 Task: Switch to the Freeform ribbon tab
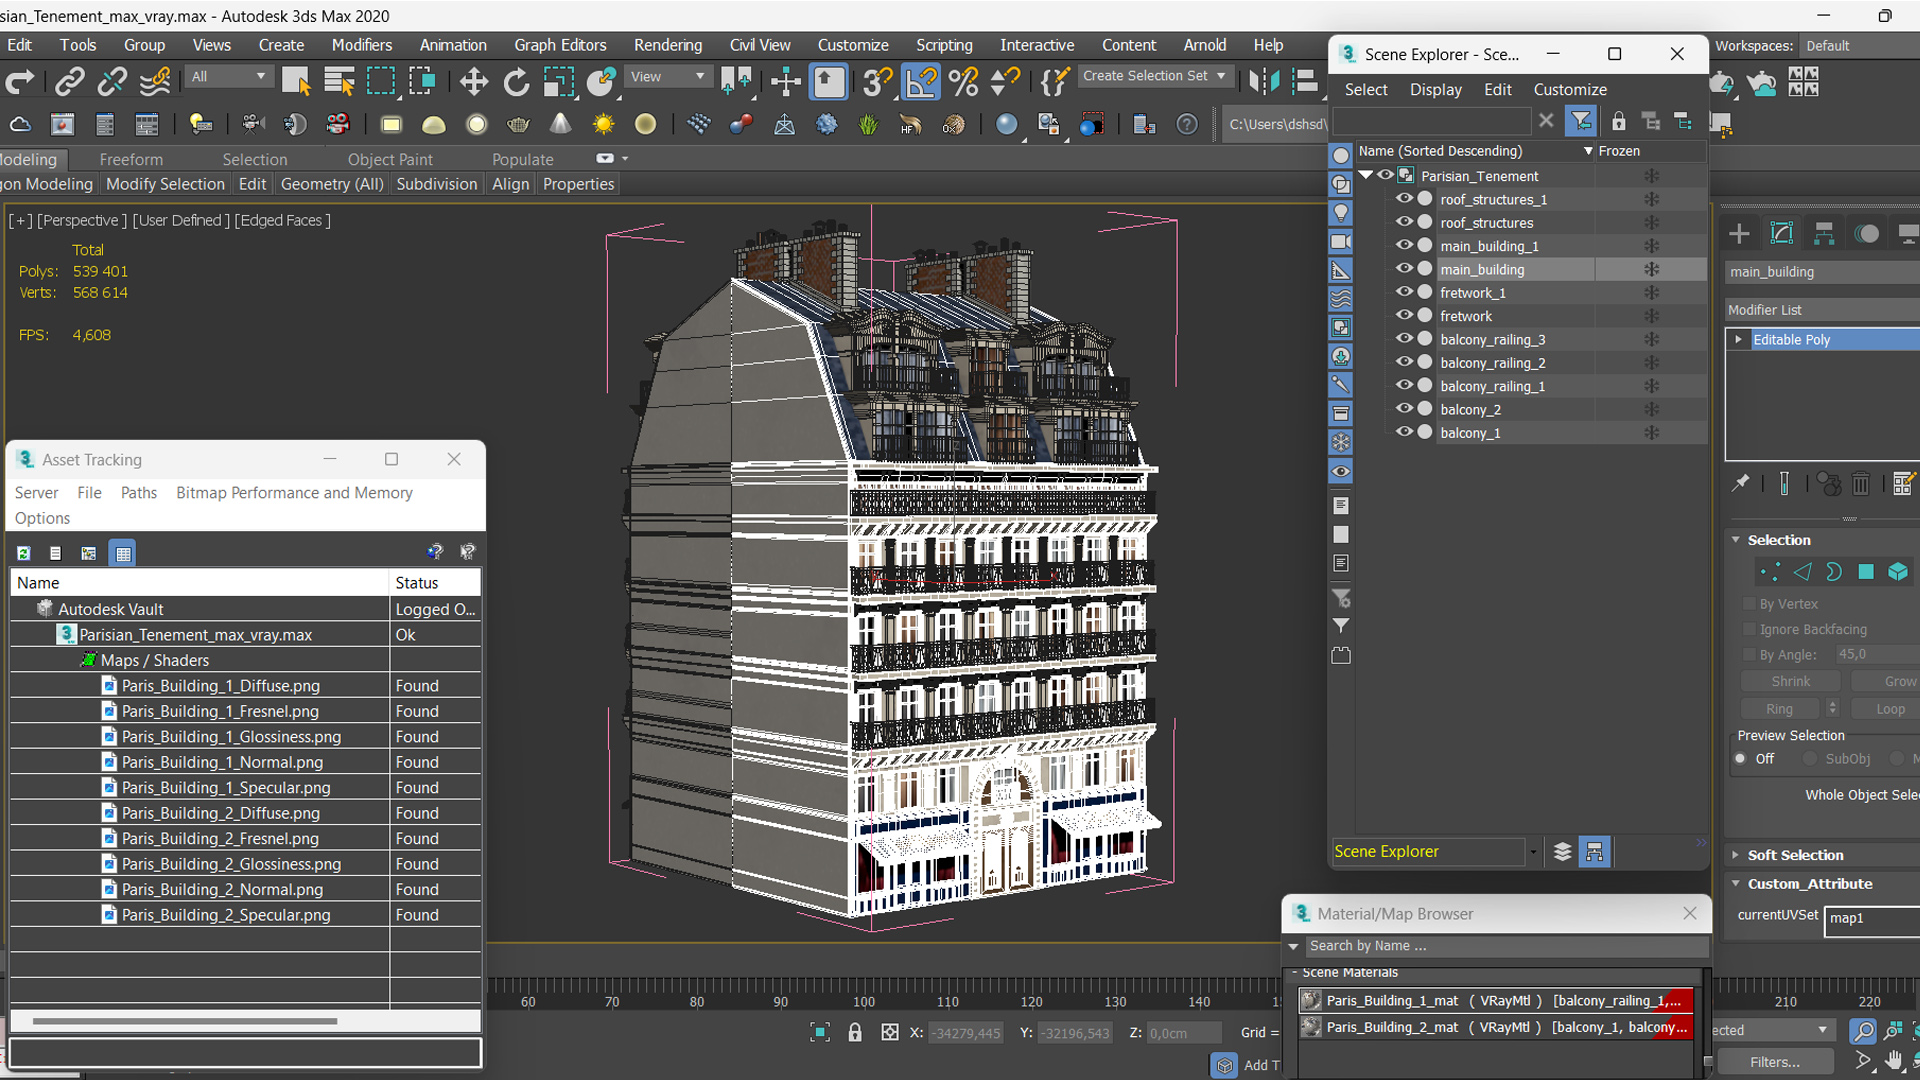click(131, 159)
